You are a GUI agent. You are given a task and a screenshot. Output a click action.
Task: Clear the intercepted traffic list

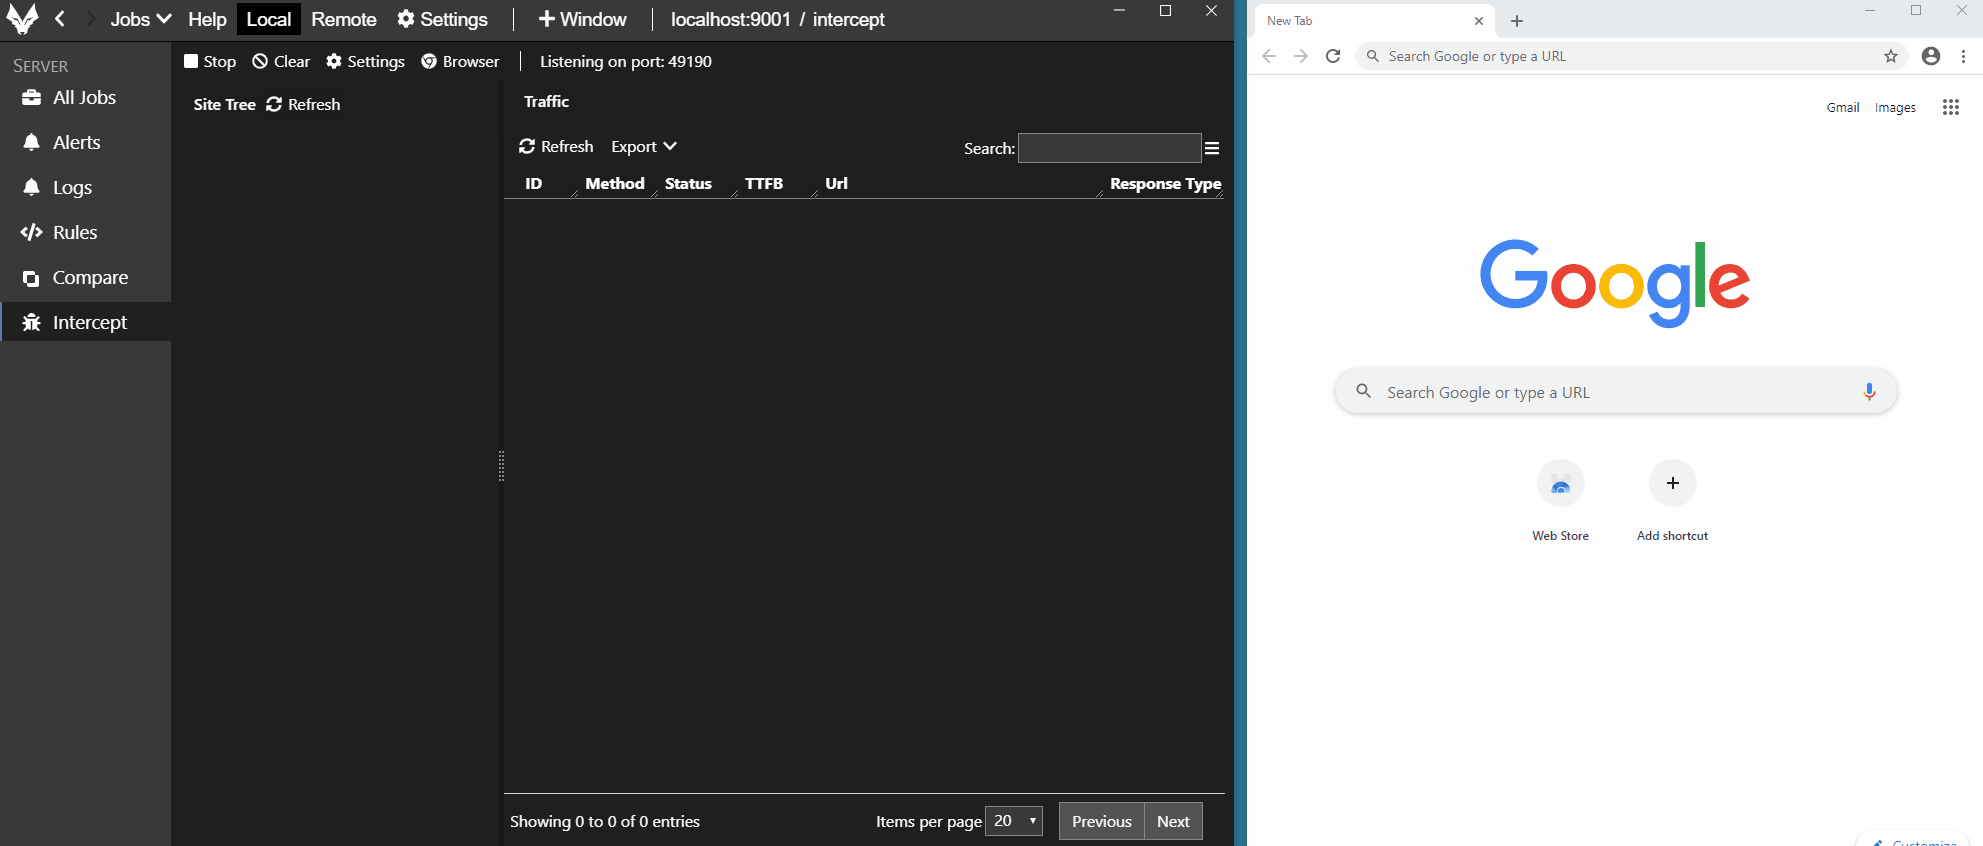pos(281,62)
